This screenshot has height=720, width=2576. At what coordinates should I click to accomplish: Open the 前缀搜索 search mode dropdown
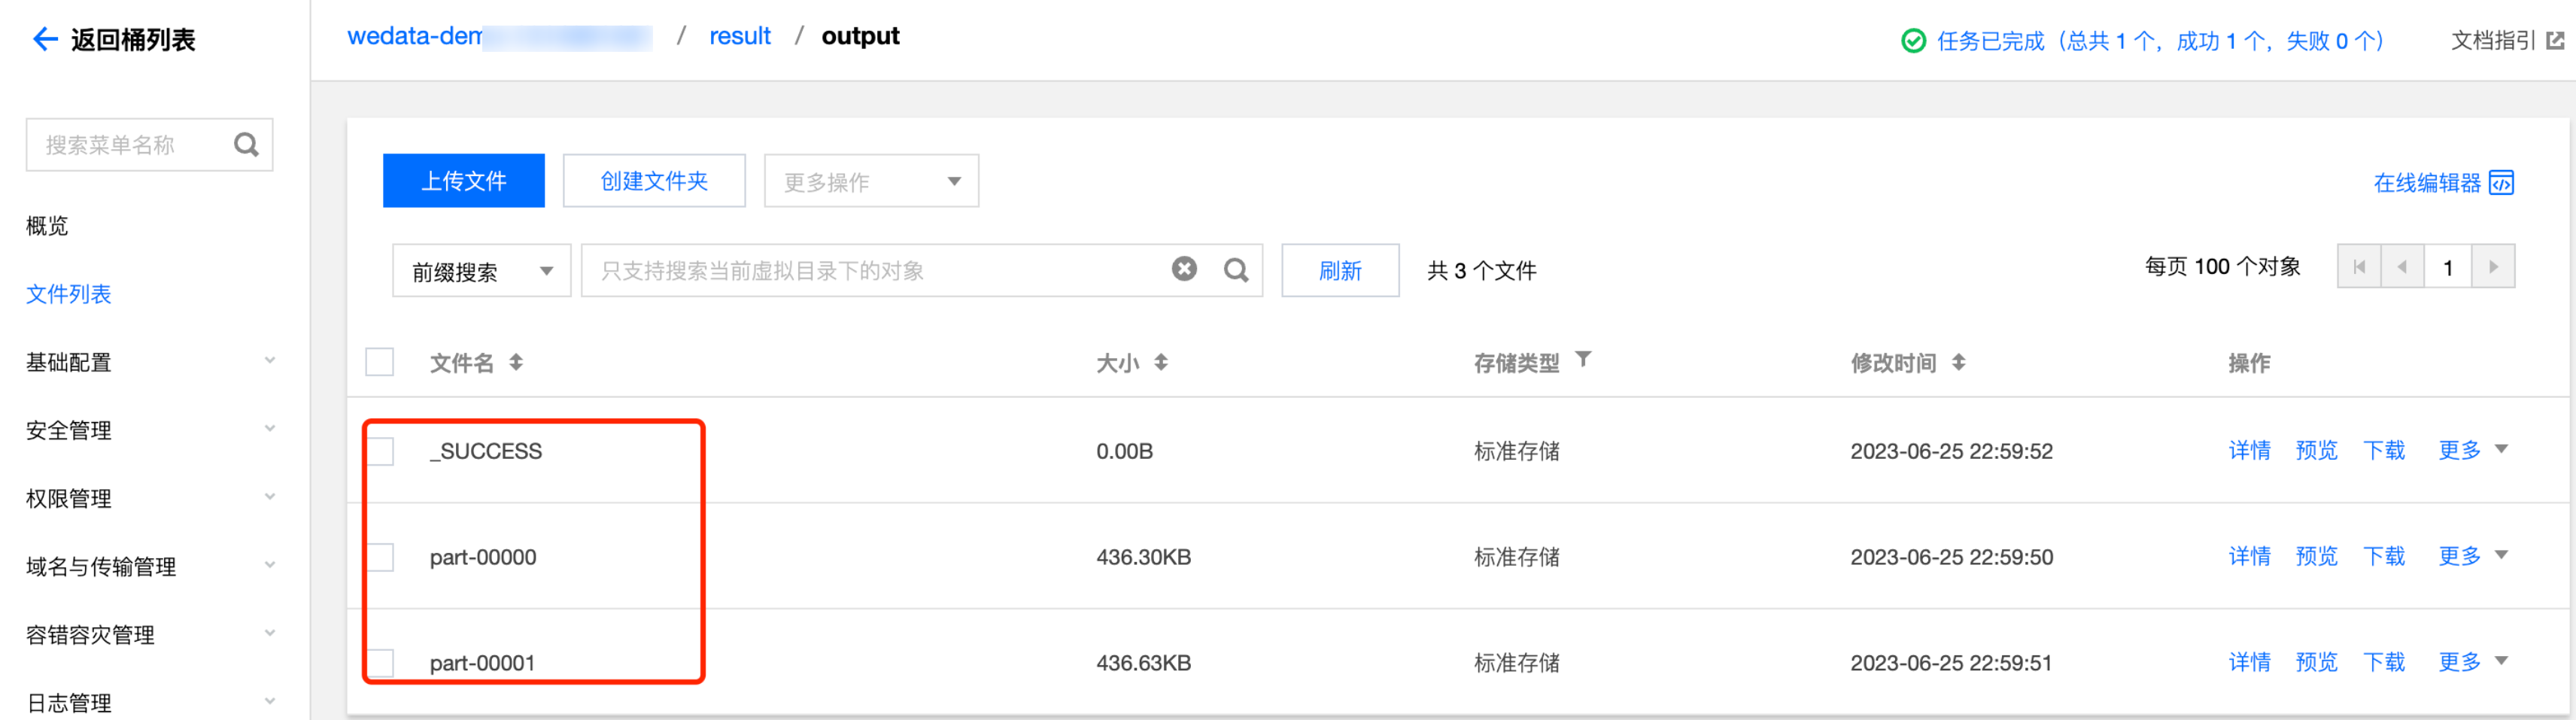481,271
